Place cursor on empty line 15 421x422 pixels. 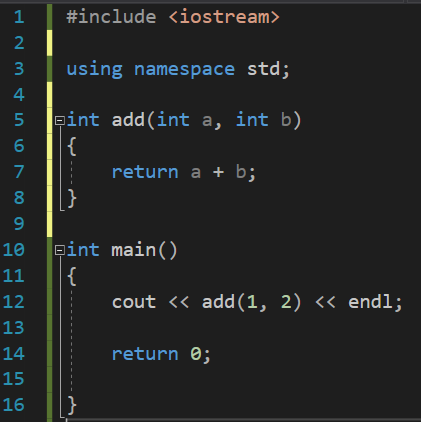(x=233, y=380)
